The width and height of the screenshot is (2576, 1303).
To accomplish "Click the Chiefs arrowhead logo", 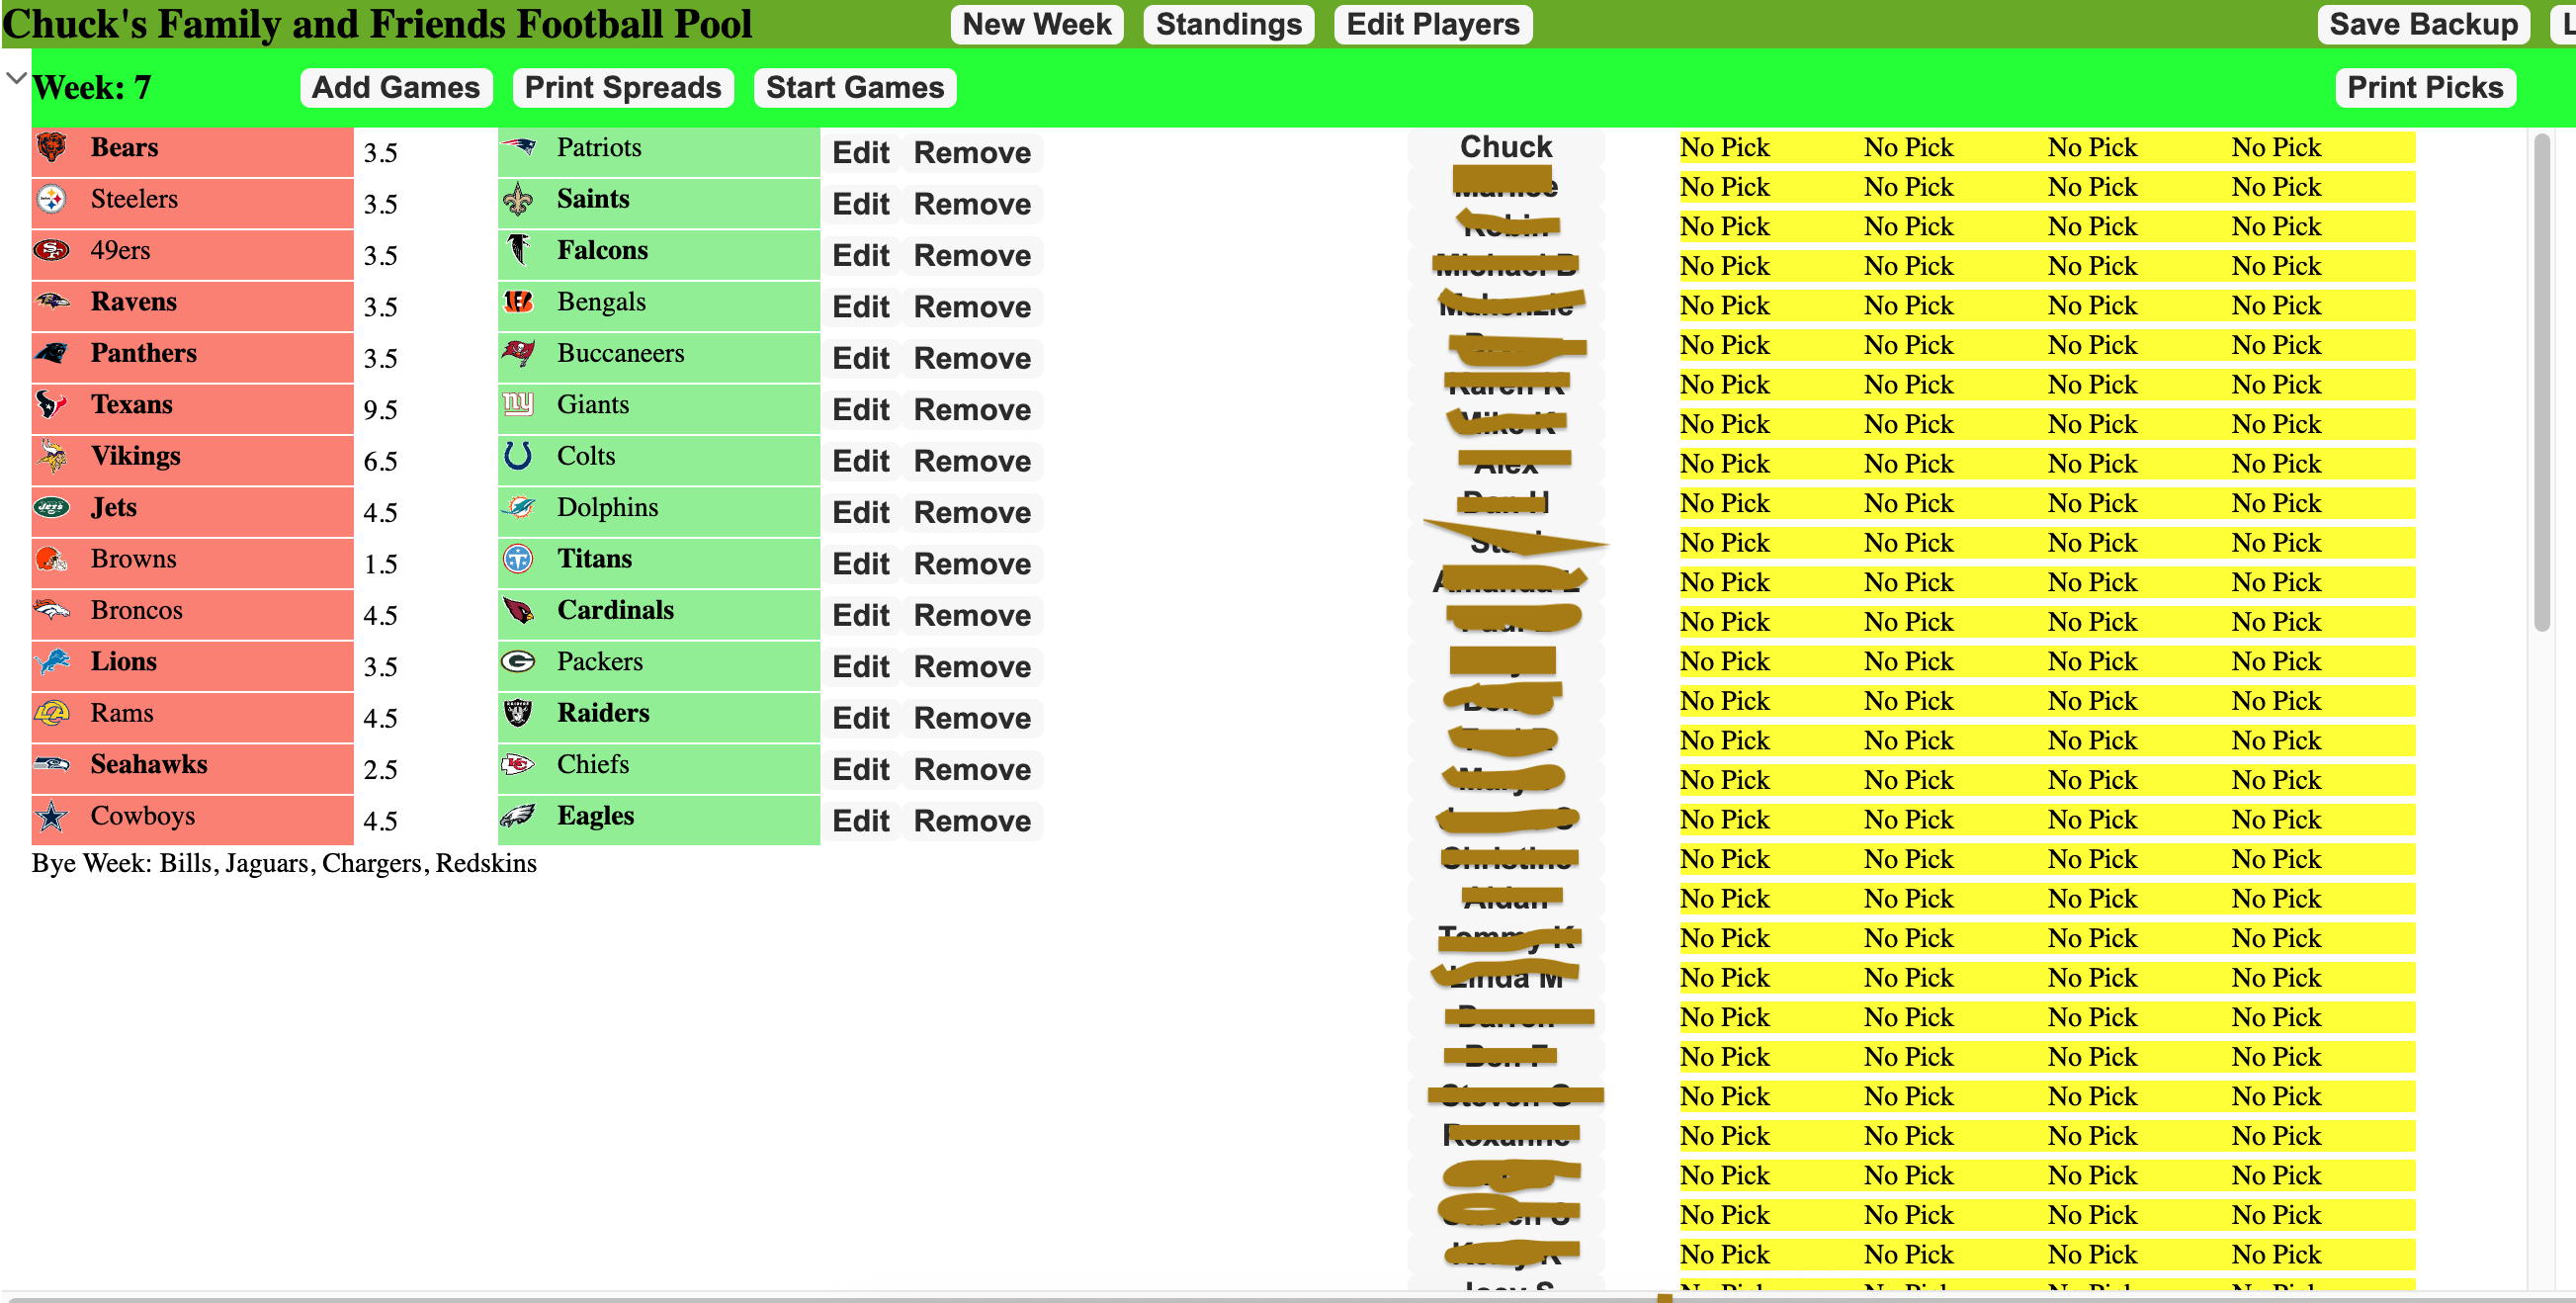I will tap(518, 764).
